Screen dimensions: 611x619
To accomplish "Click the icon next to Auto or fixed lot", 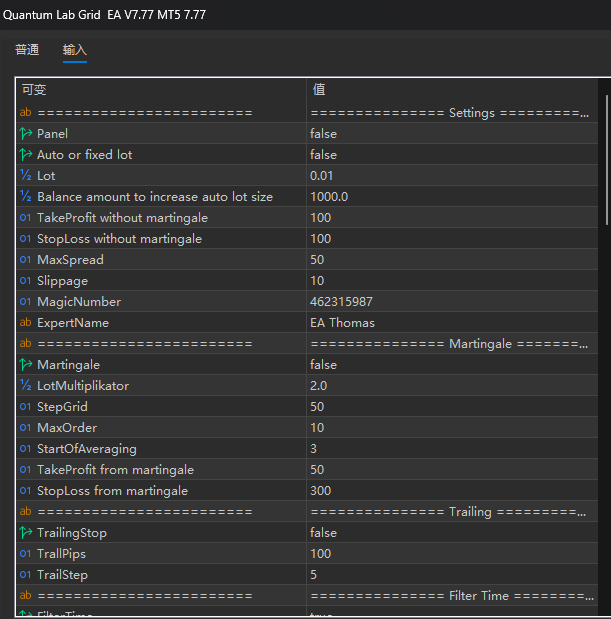I will [26, 155].
